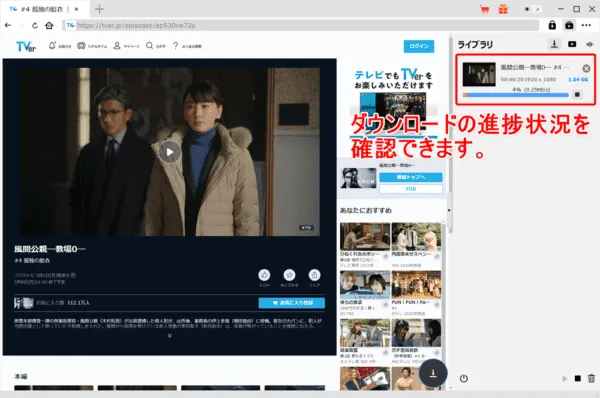Image resolution: width=600 pixels, height=398 pixels.
Task: Open the downloaded videos tab icon
Action: click(572, 44)
